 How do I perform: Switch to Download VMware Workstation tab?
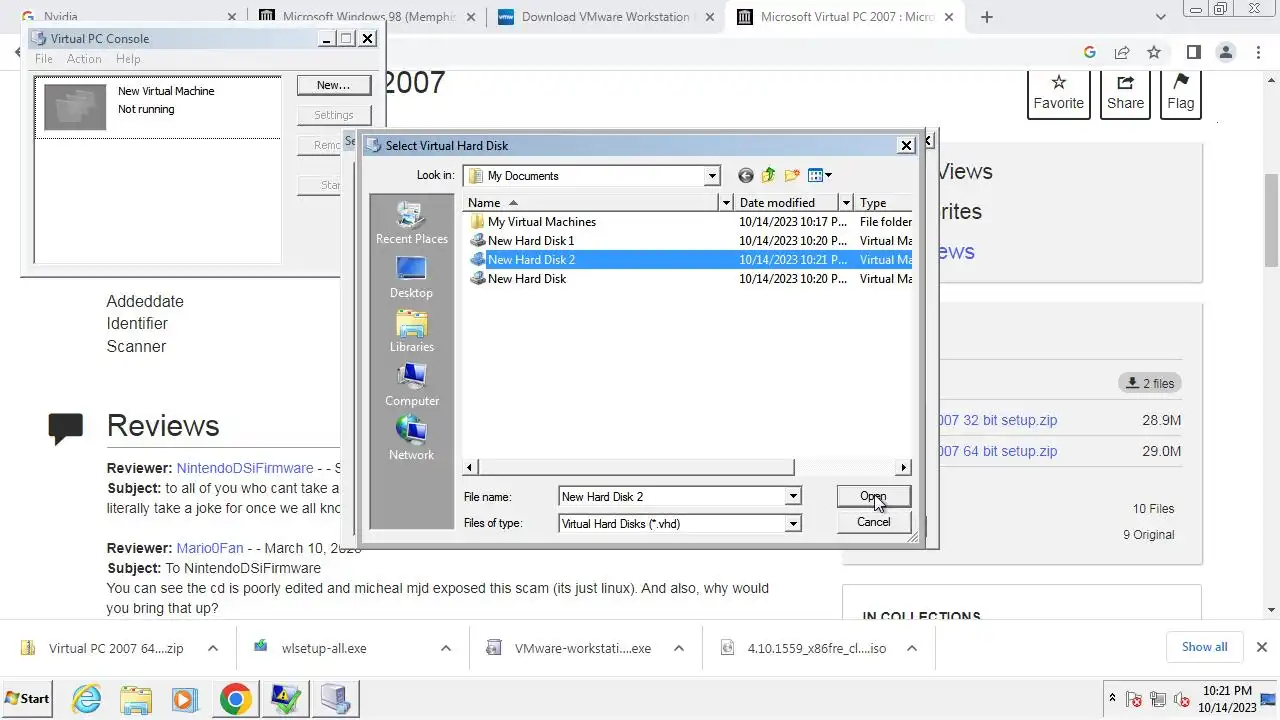coord(606,17)
